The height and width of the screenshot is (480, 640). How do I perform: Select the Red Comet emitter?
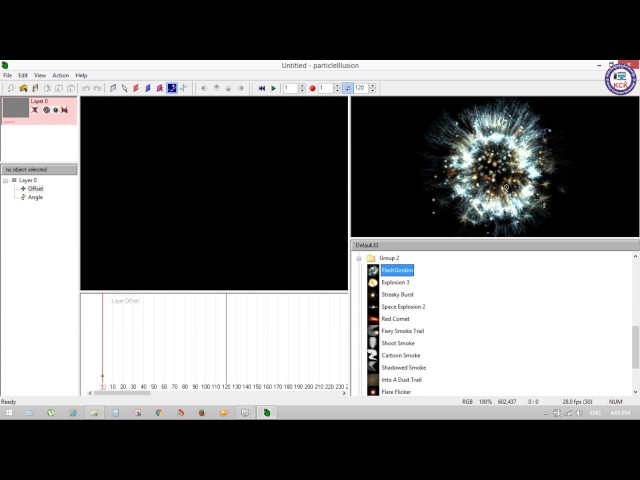[395, 319]
